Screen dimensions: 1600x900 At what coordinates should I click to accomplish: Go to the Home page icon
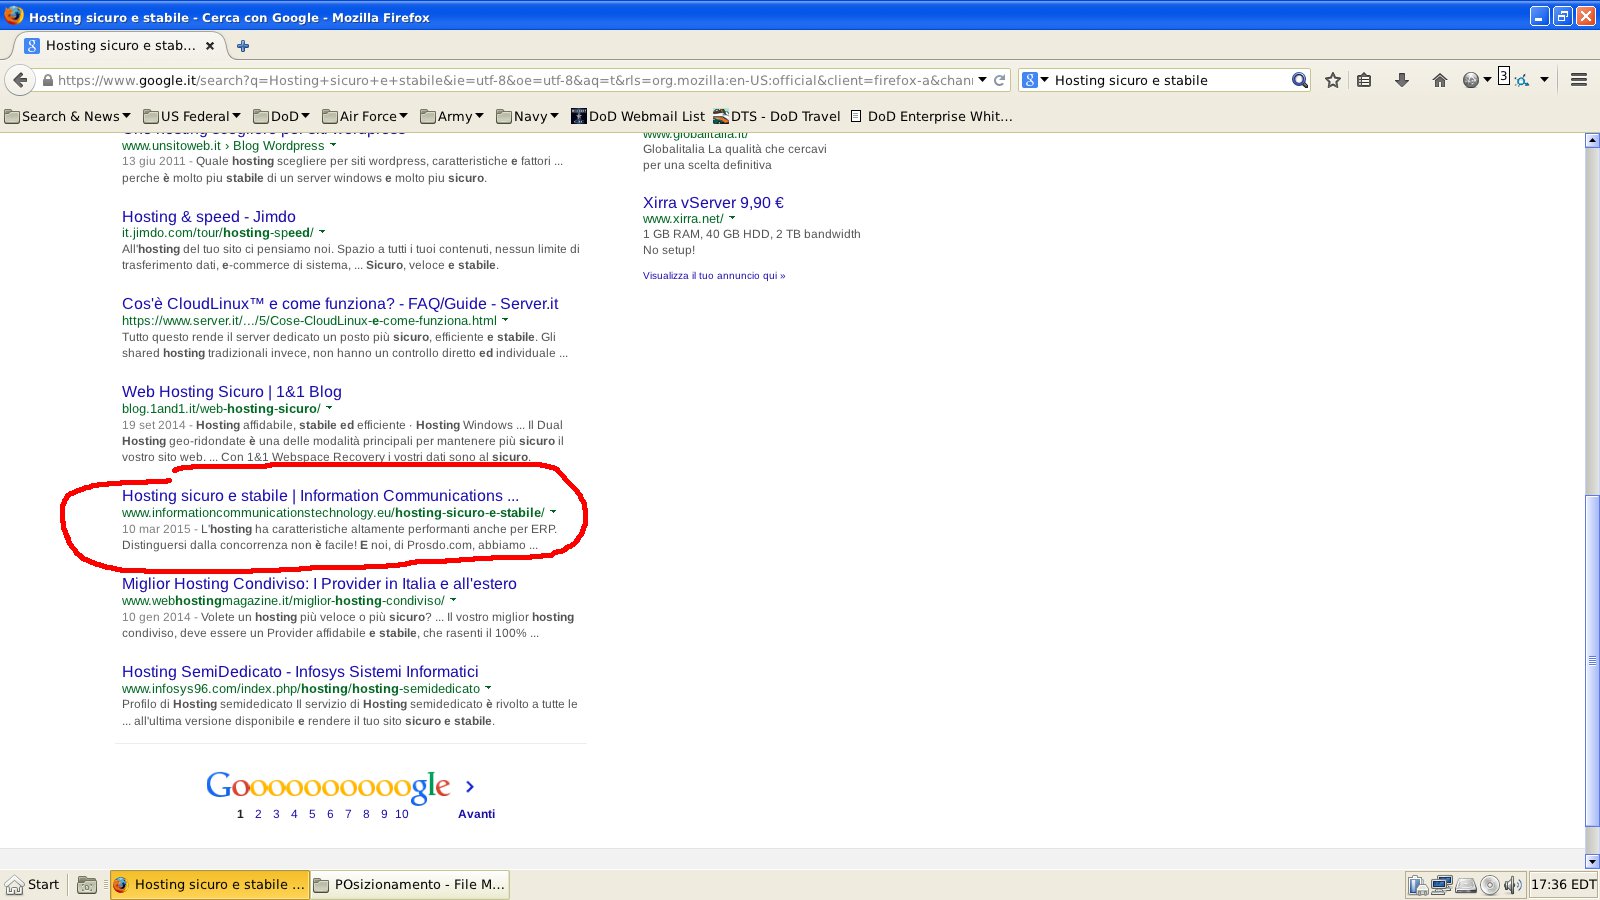(1439, 80)
